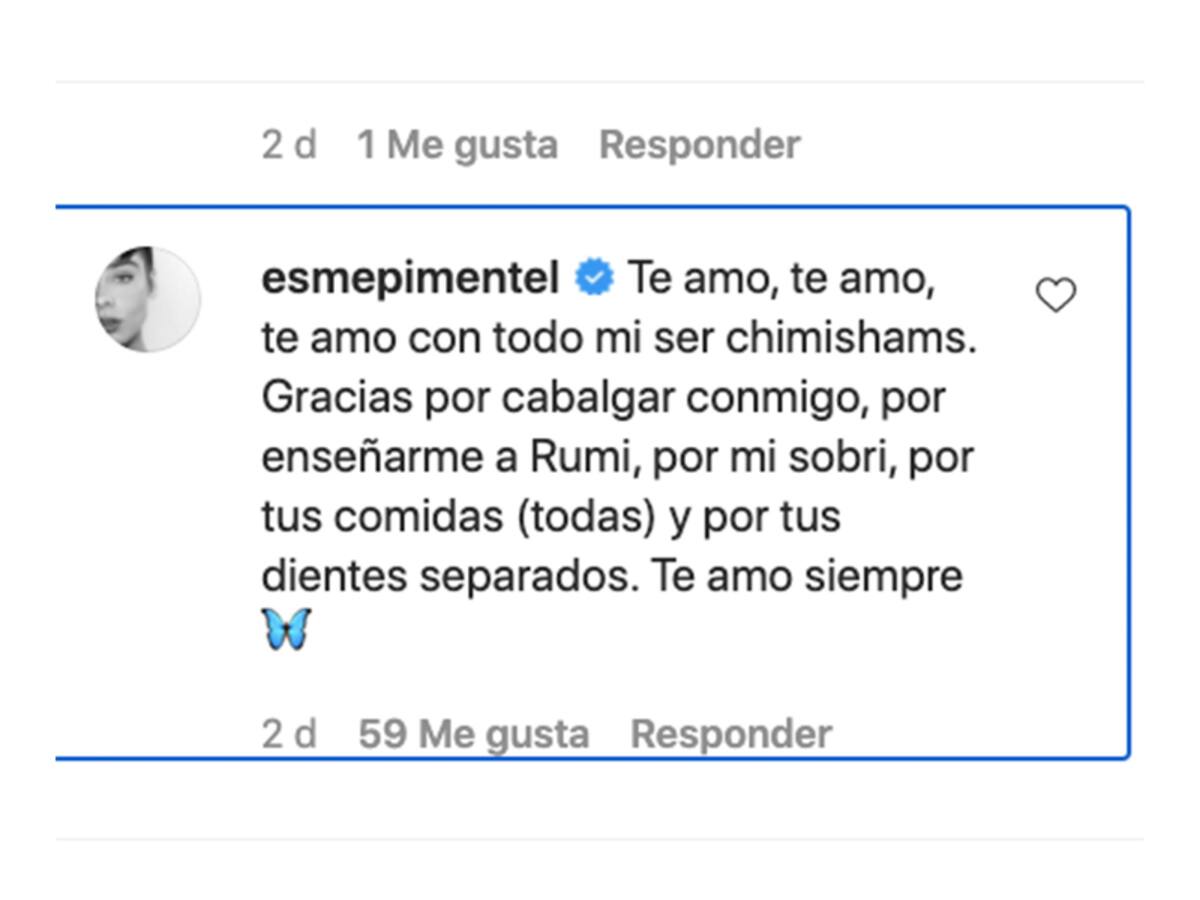Viewport: 1200px width, 900px height.
Task: Click the word "chimishams" in the comment
Action: pos(850,339)
